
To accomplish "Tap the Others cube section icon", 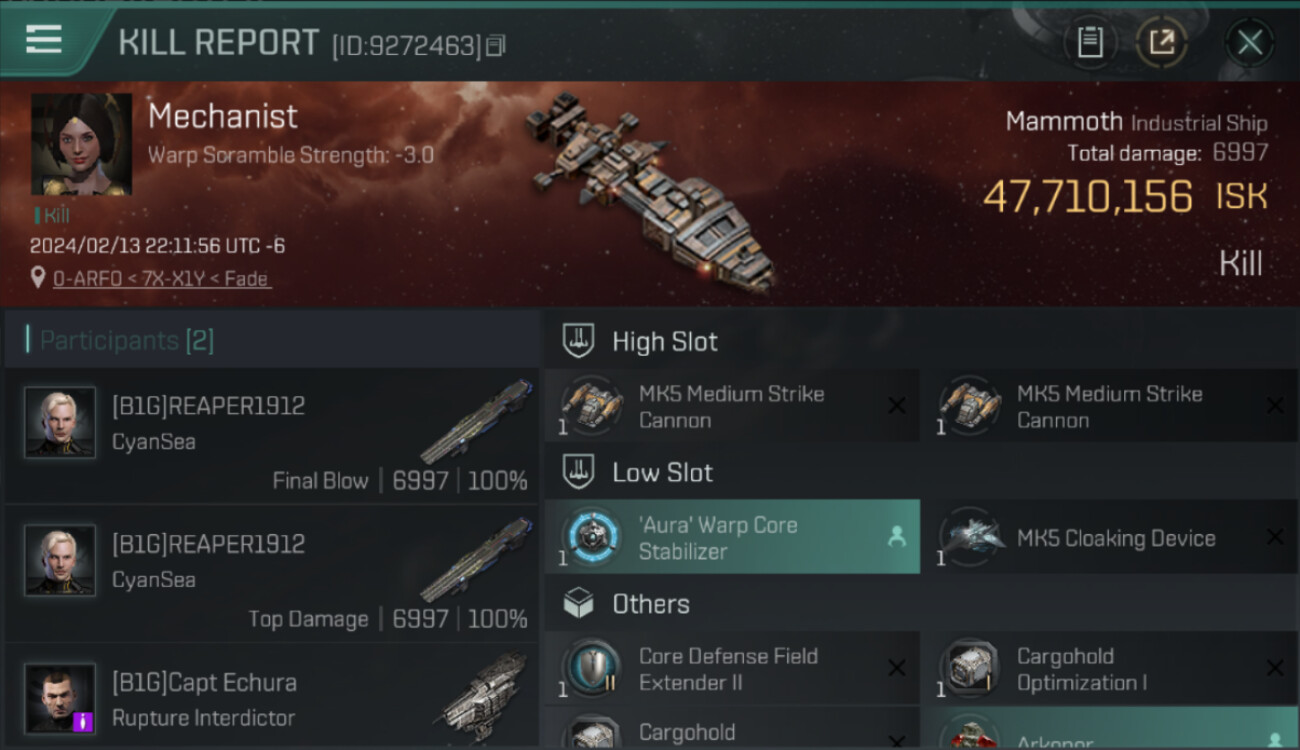I will point(578,604).
